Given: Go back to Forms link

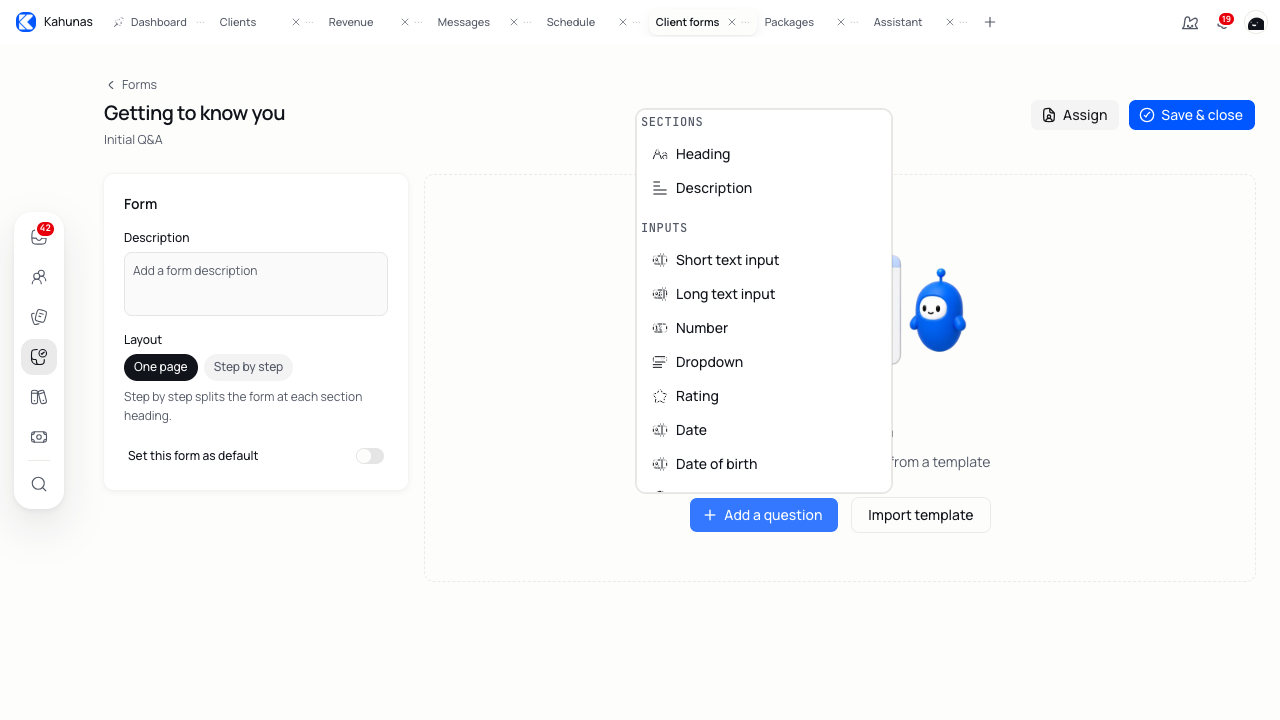Looking at the screenshot, I should (131, 85).
